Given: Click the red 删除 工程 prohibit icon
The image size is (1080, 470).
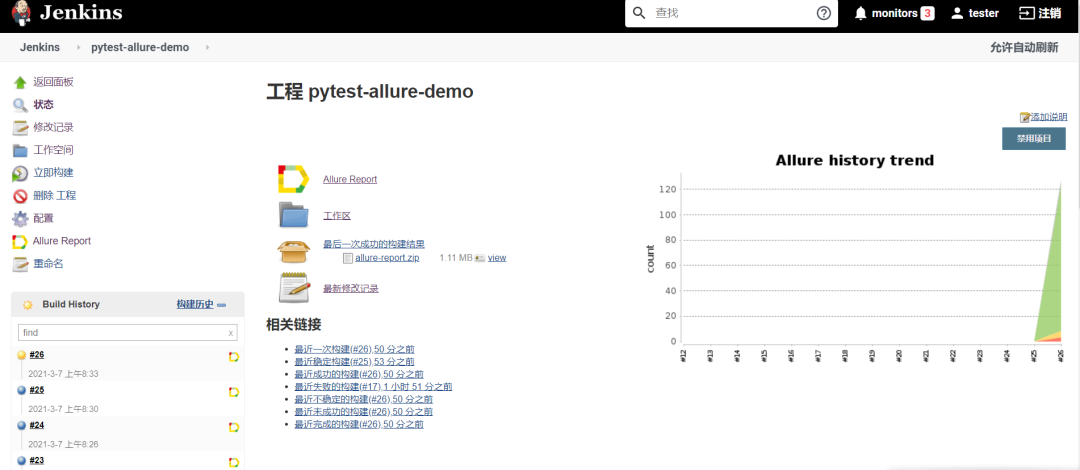Looking at the screenshot, I should pyautogui.click(x=20, y=196).
